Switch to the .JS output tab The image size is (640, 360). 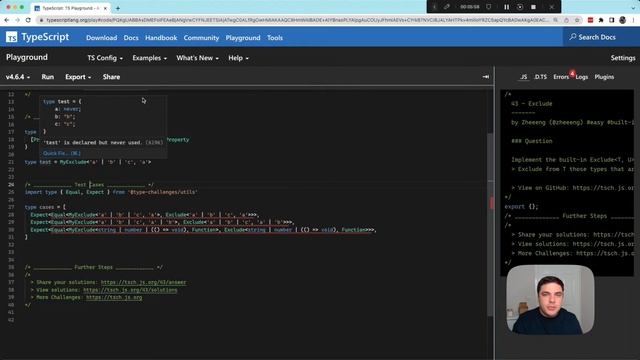[x=524, y=77]
